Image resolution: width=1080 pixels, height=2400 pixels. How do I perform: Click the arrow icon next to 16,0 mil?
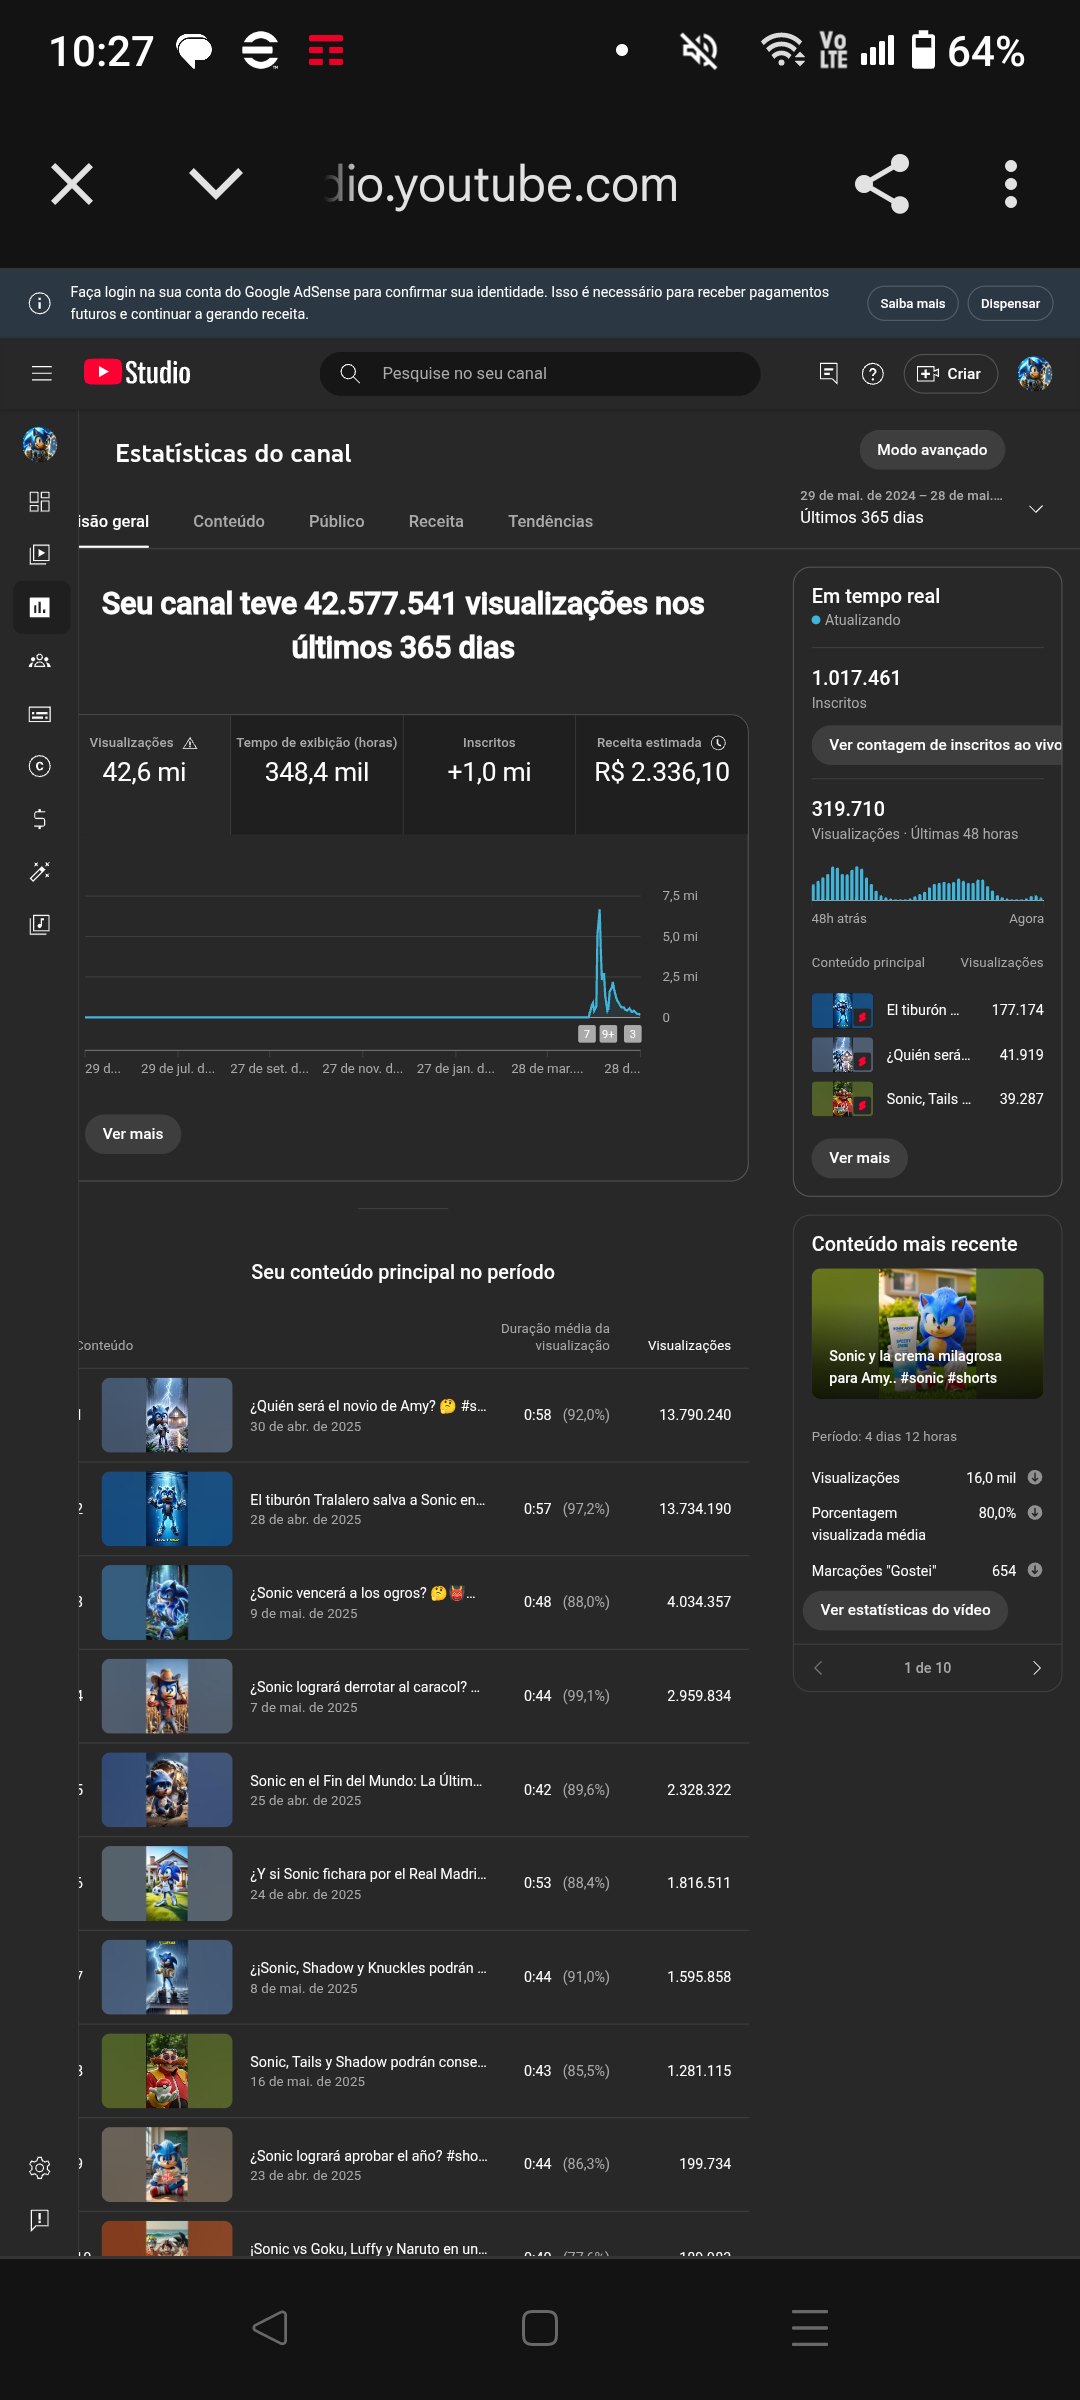click(1035, 1477)
